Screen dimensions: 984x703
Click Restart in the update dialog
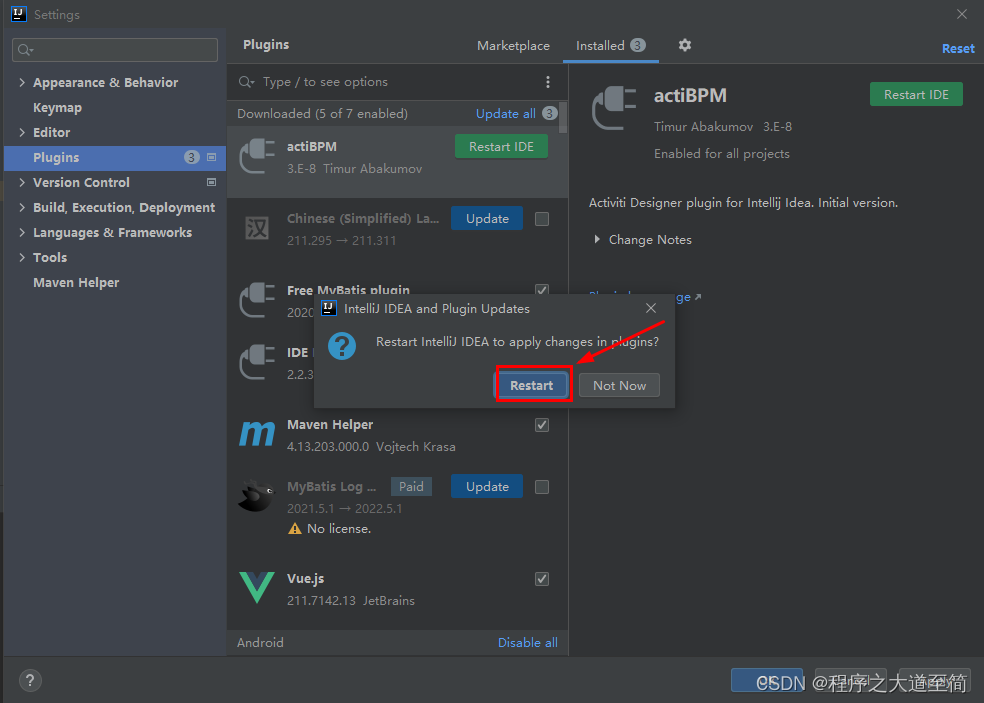tap(532, 385)
